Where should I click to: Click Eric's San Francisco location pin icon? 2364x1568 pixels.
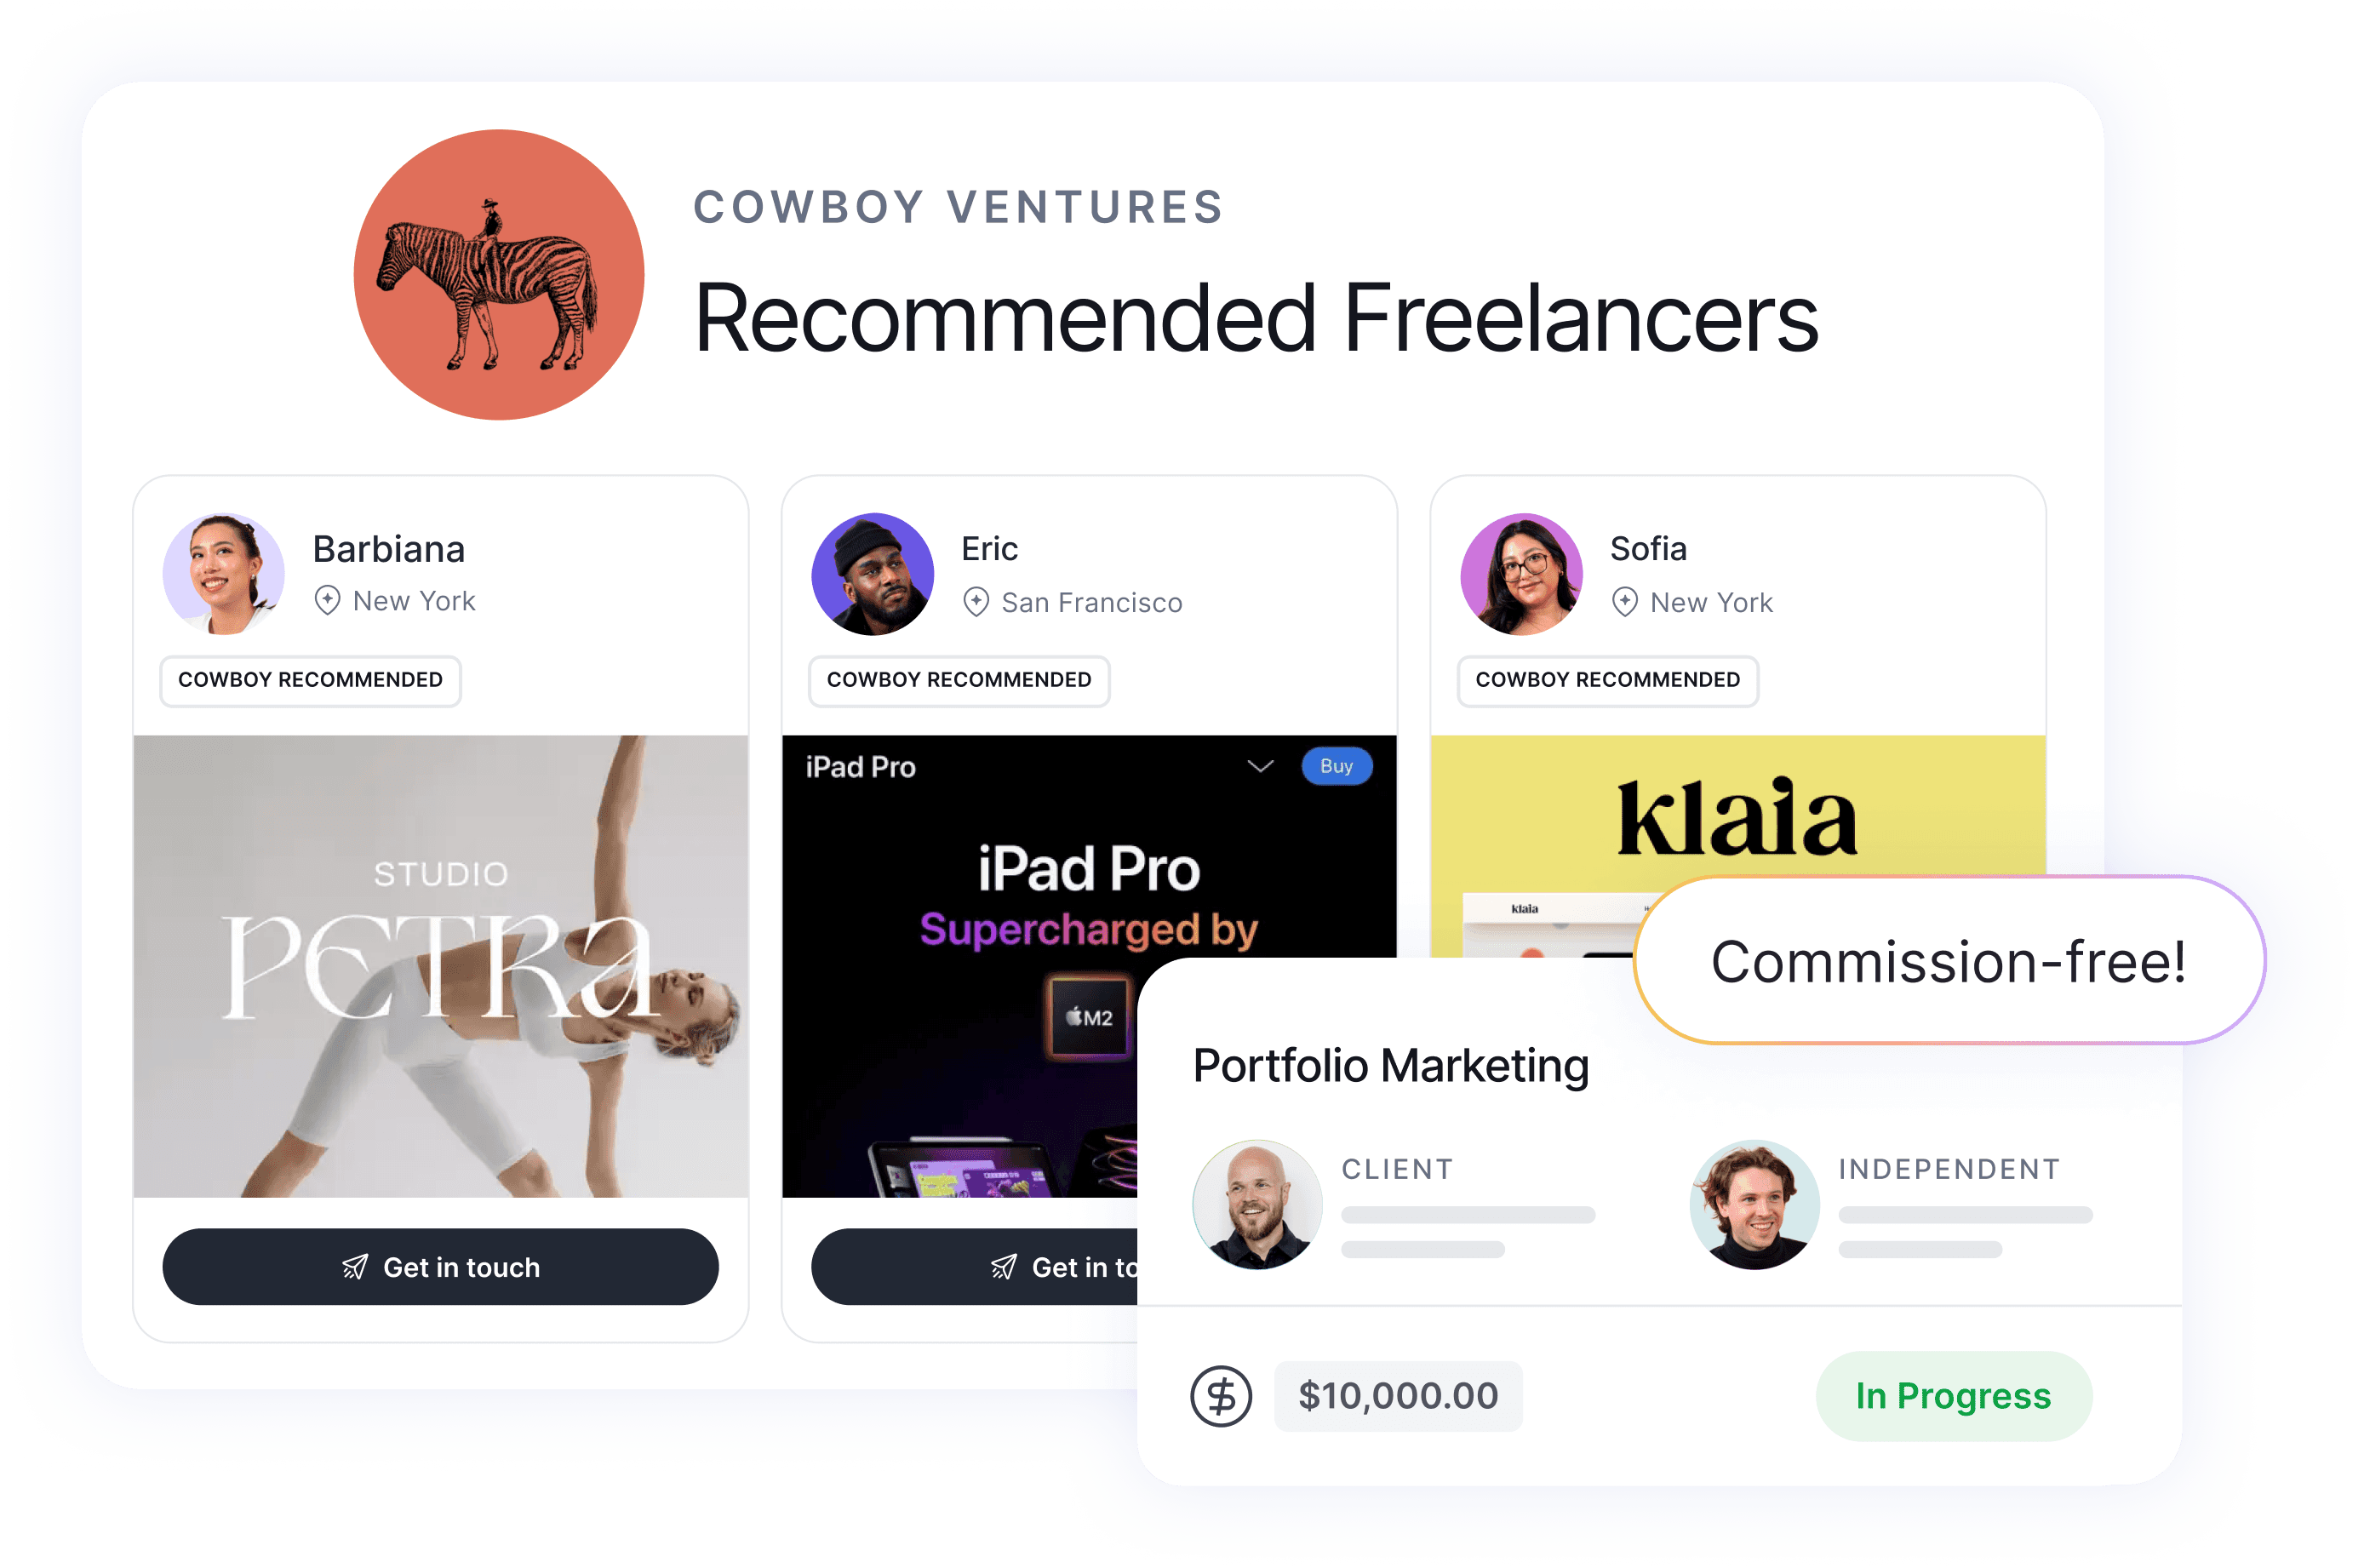pos(975,602)
